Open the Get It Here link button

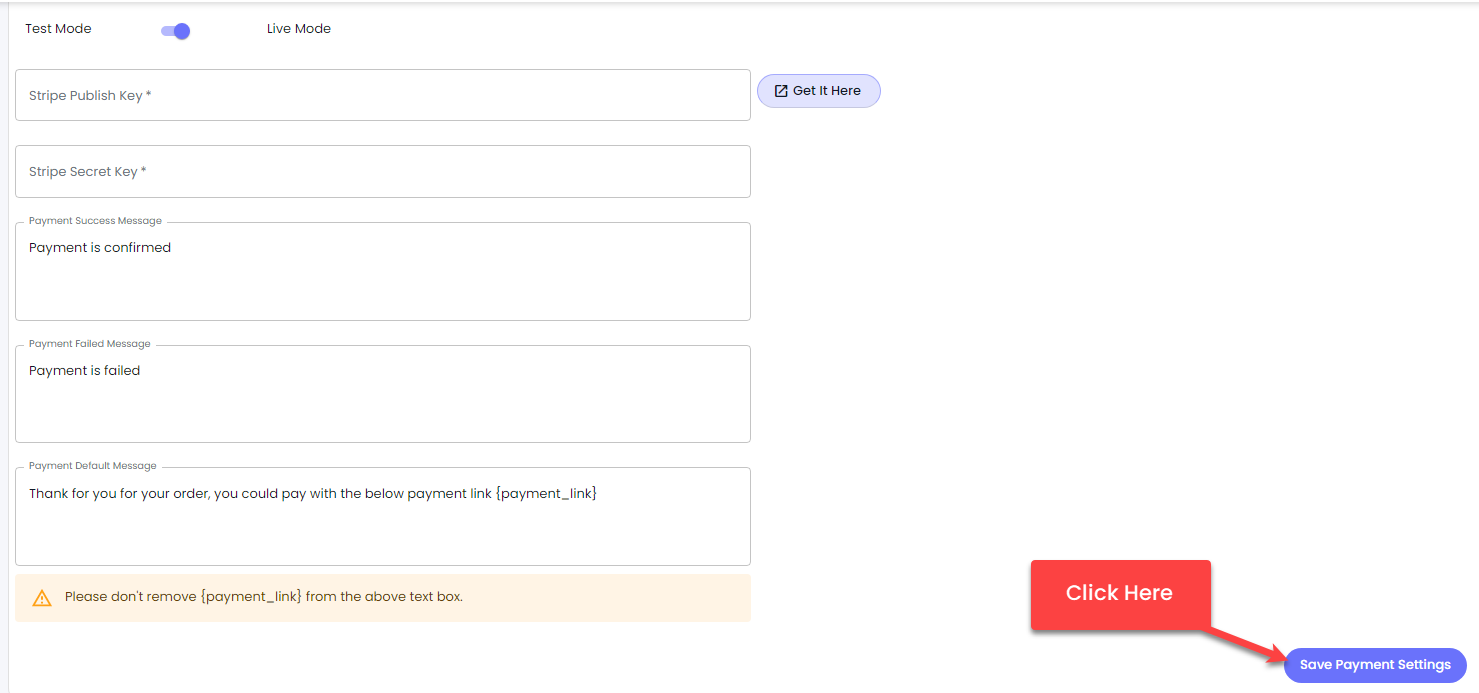818,91
